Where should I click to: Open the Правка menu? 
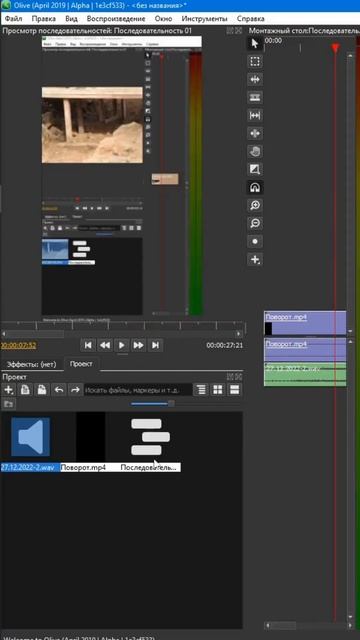pos(44,19)
